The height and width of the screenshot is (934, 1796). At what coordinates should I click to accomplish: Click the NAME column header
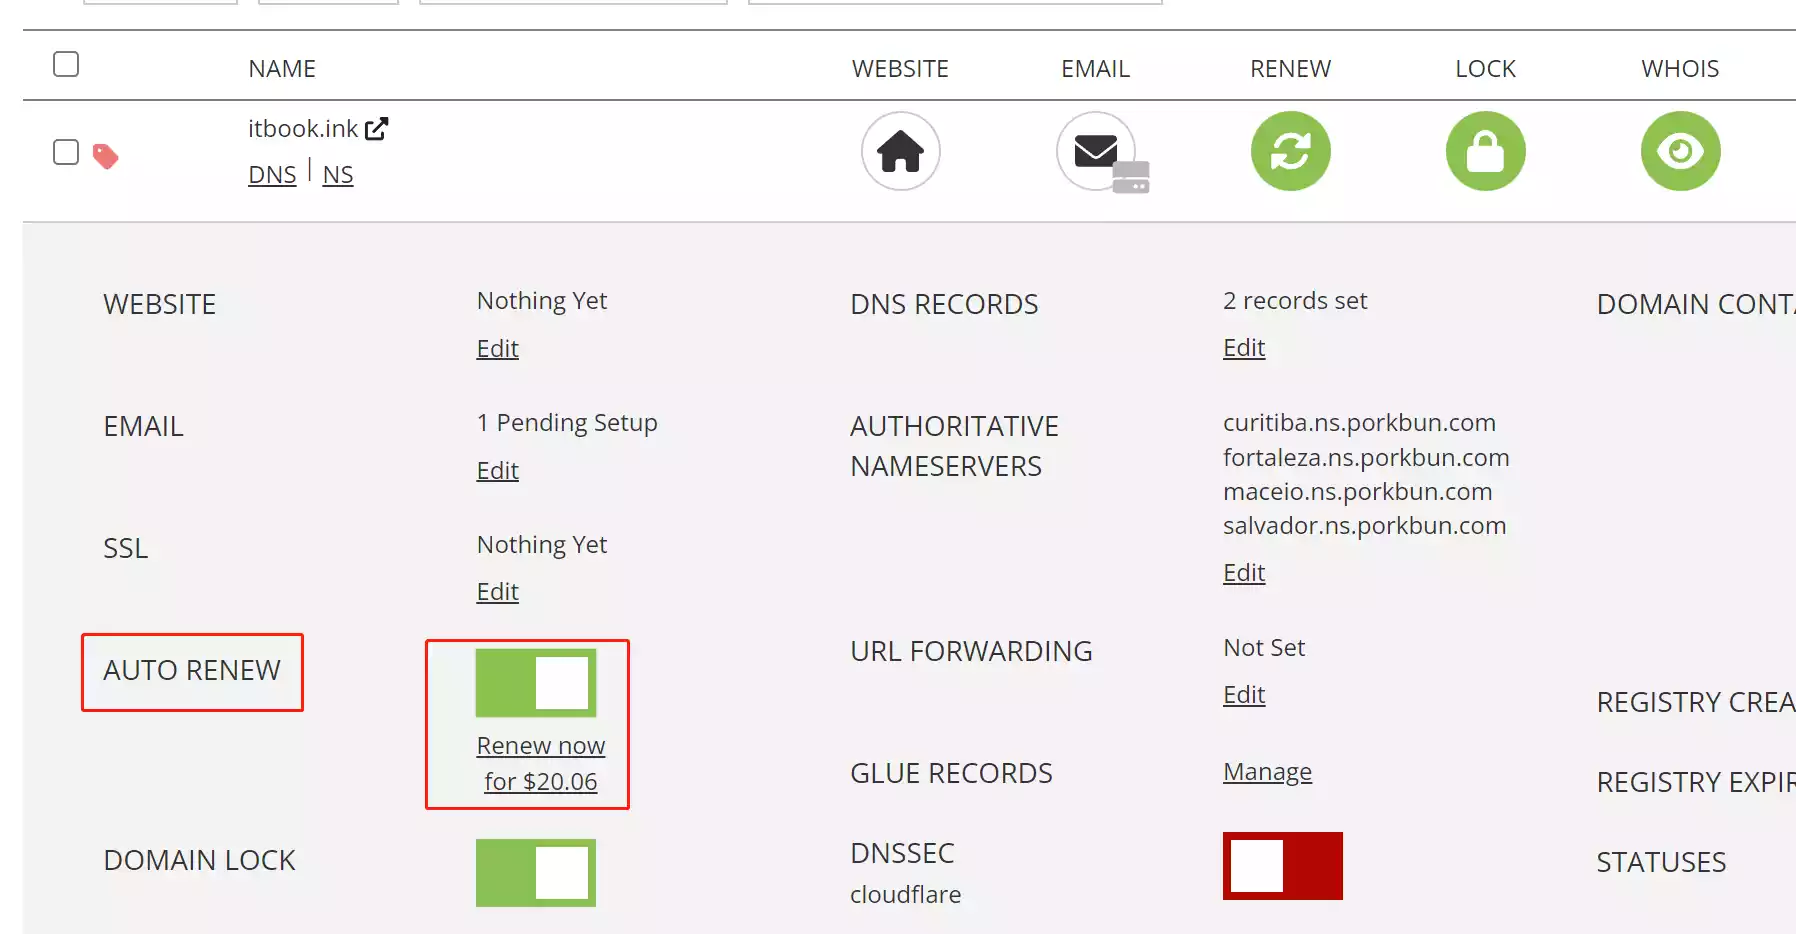[282, 69]
